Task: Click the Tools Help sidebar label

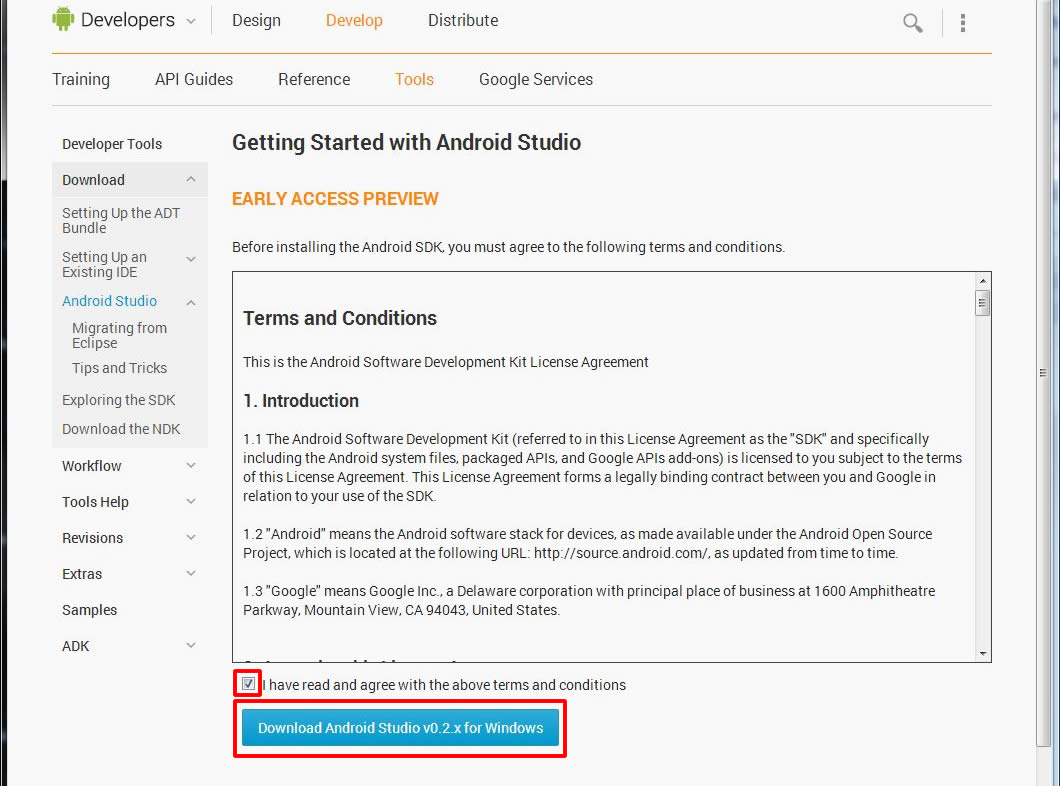Action: pyautogui.click(x=95, y=501)
